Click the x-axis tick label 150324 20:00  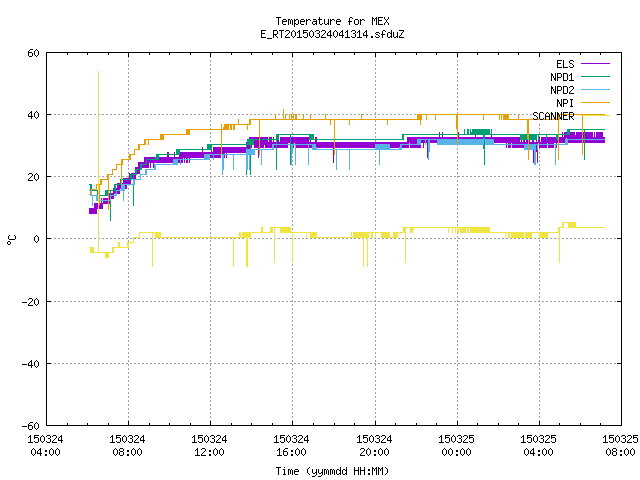coord(374,446)
